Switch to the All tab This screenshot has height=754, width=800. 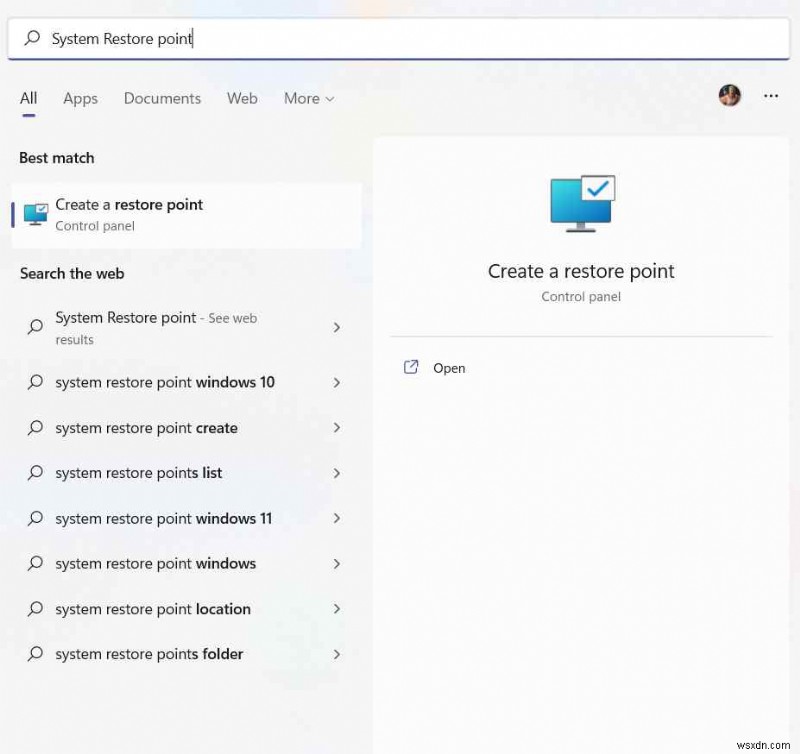(x=29, y=98)
